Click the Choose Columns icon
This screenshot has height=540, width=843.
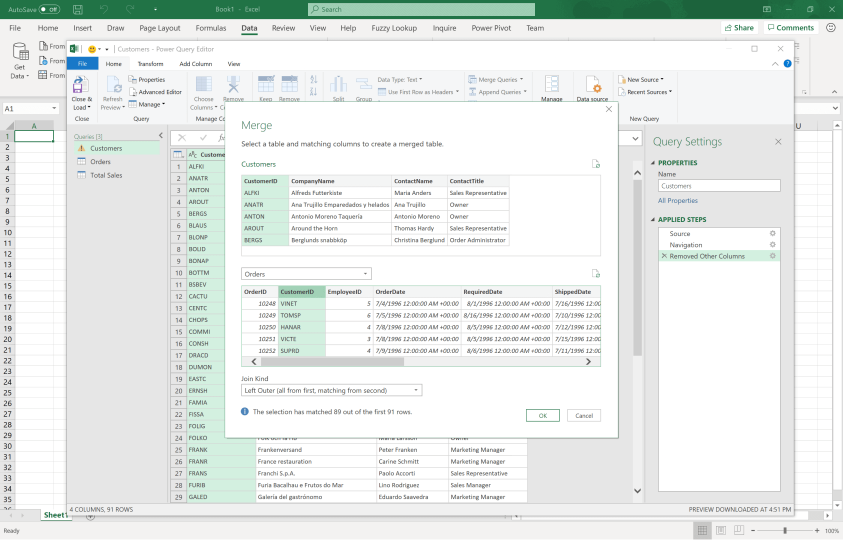tap(203, 85)
